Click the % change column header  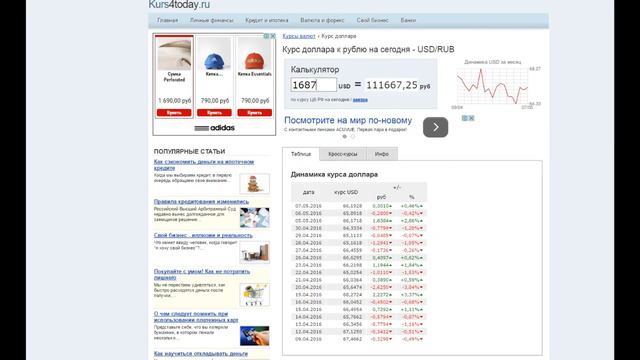pyautogui.click(x=411, y=197)
